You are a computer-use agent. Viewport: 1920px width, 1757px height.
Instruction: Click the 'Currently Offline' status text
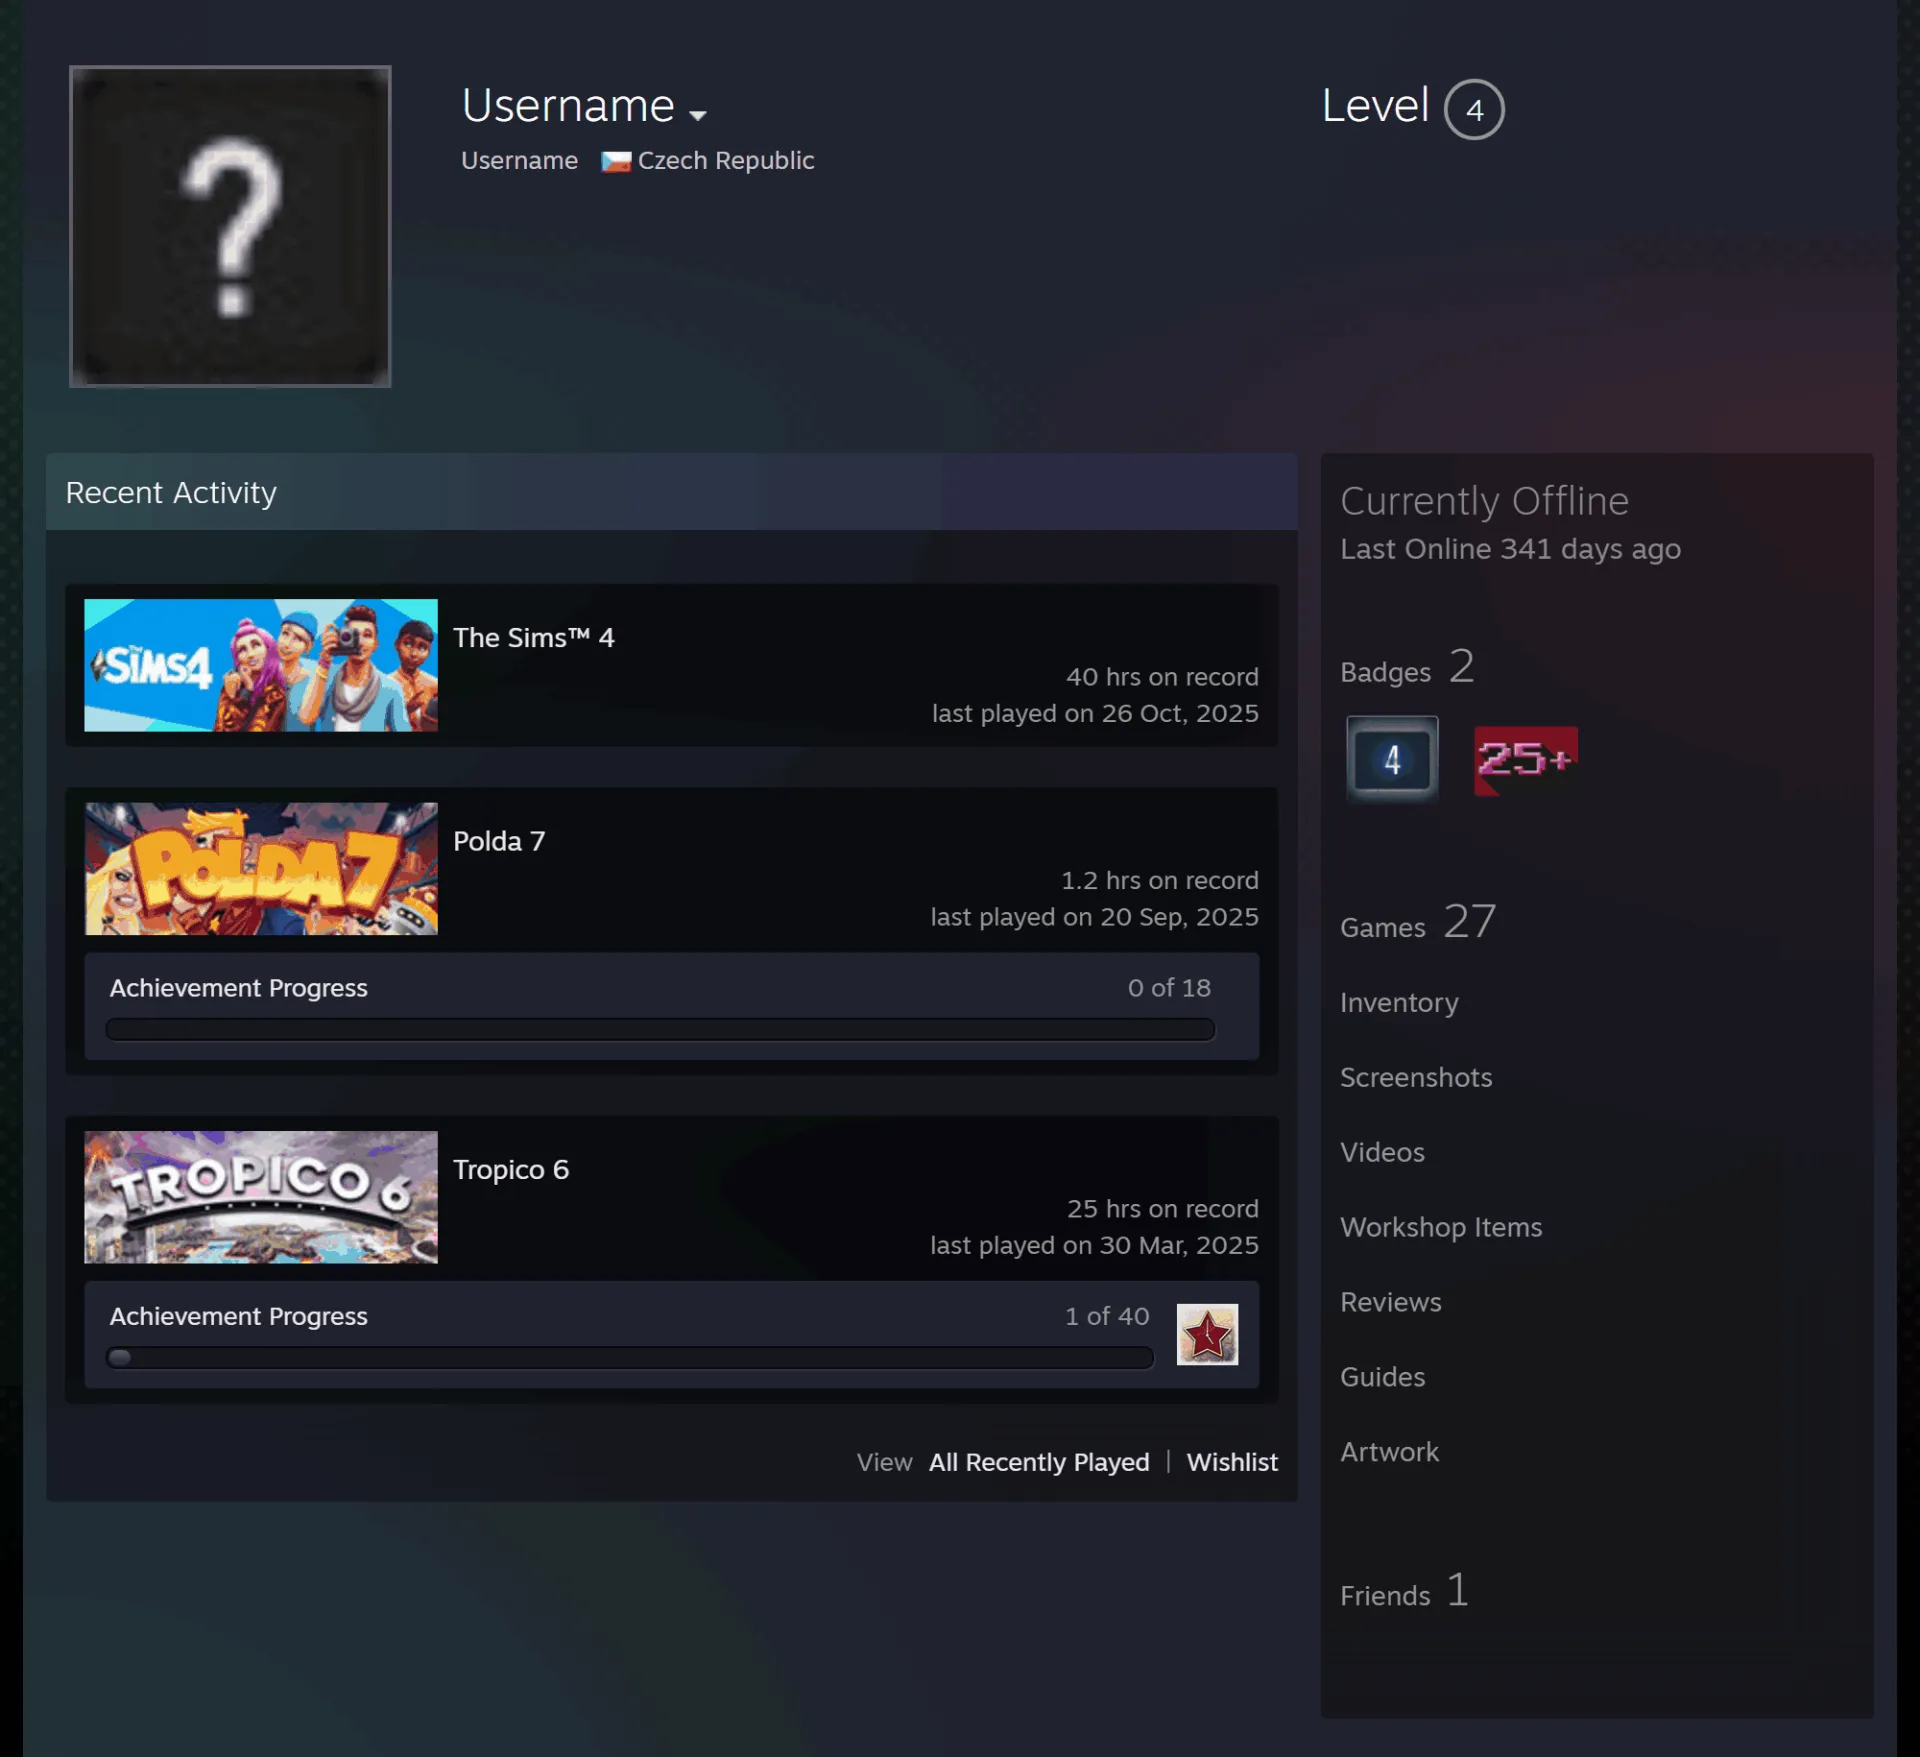(x=1484, y=501)
